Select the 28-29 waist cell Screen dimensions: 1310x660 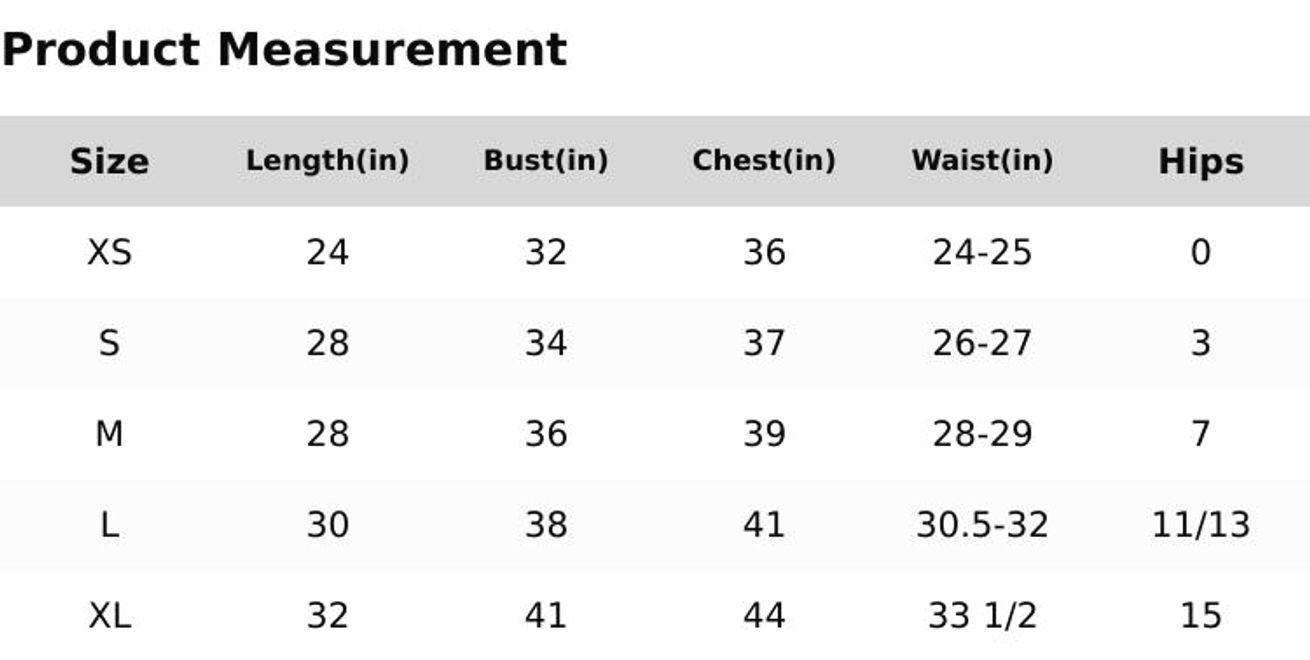981,434
